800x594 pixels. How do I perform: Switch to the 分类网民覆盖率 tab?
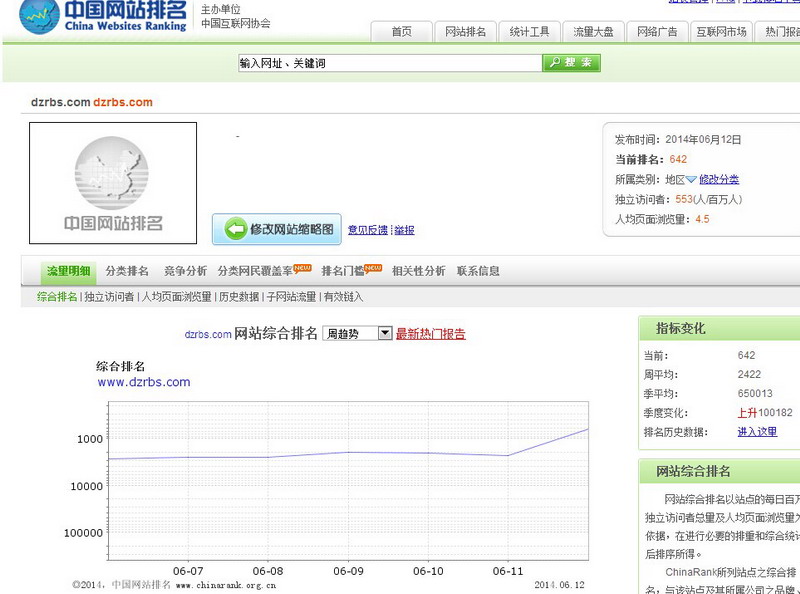click(255, 271)
